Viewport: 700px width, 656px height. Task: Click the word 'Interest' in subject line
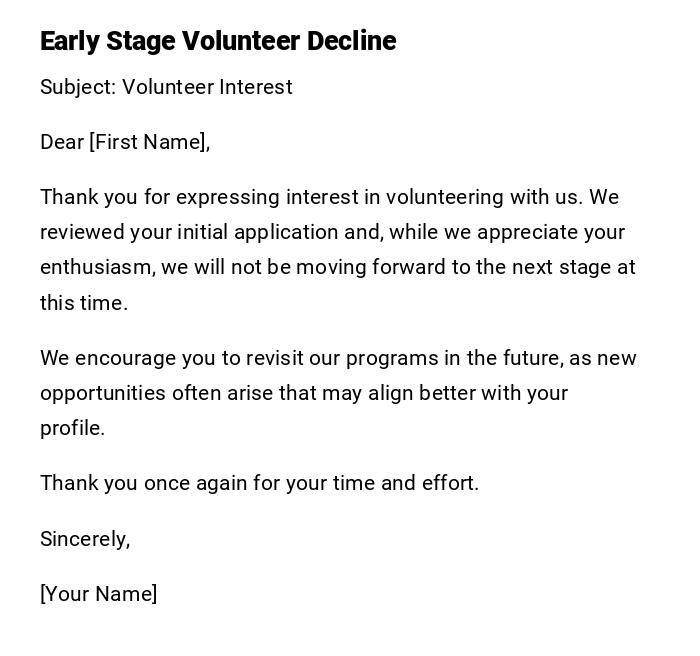(x=256, y=87)
